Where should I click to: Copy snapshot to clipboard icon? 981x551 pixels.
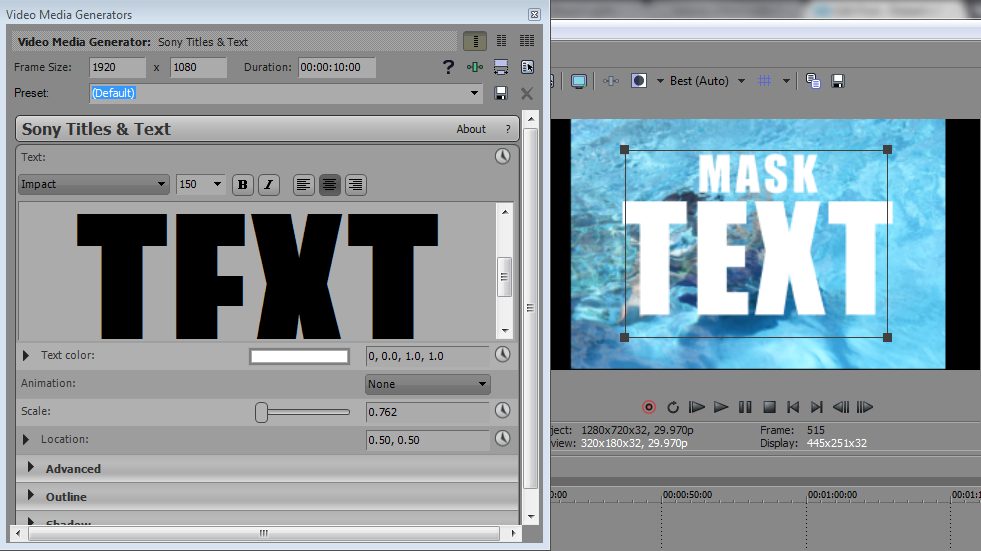tap(813, 81)
